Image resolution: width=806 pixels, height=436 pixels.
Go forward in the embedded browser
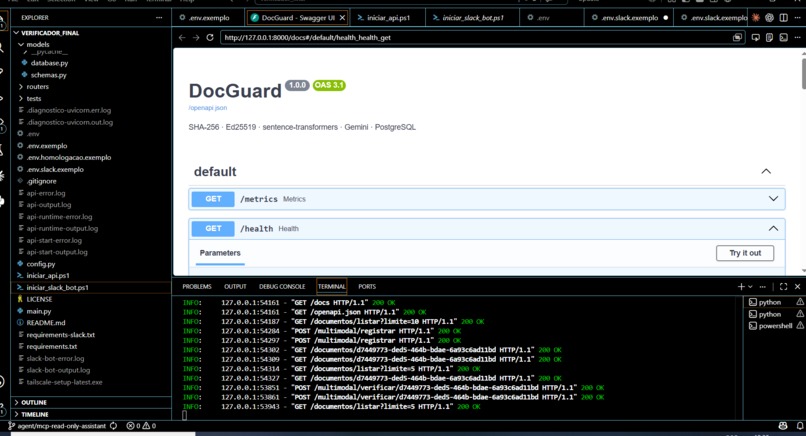pyautogui.click(x=196, y=38)
